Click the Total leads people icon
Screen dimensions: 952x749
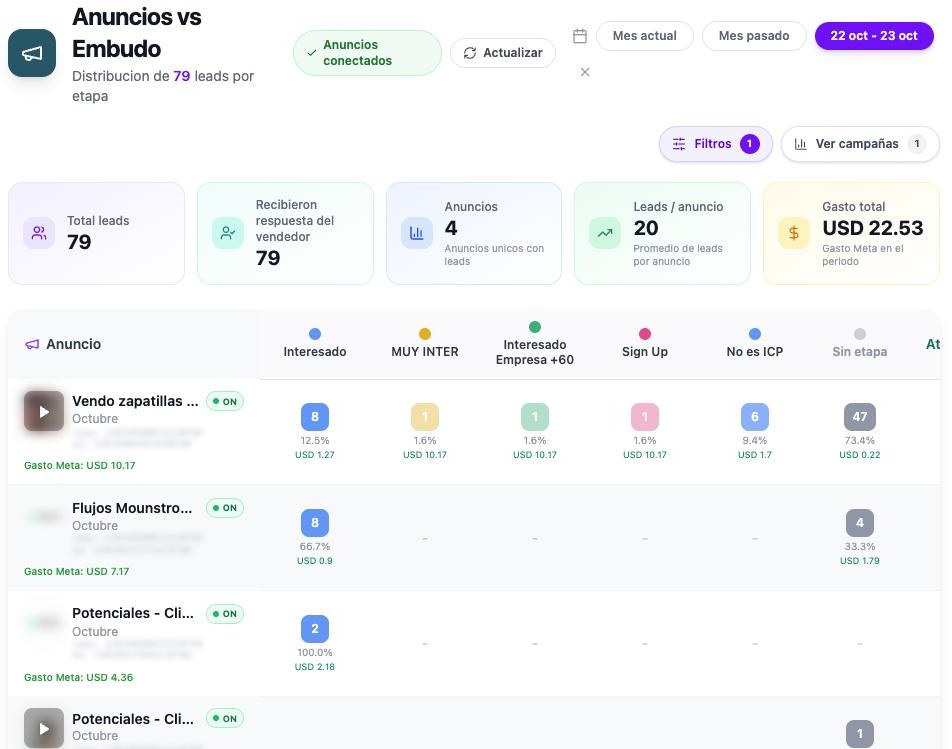(39, 233)
